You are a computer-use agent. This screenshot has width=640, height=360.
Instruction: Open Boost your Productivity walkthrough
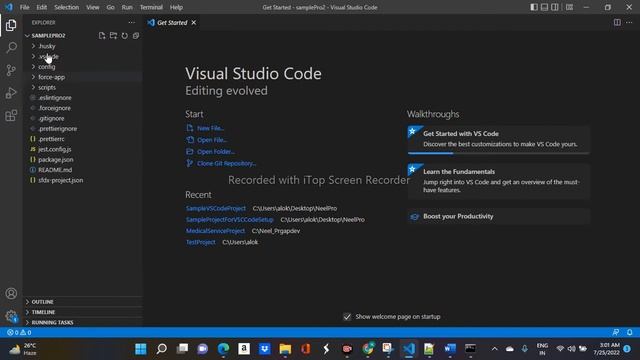pyautogui.click(x=498, y=216)
